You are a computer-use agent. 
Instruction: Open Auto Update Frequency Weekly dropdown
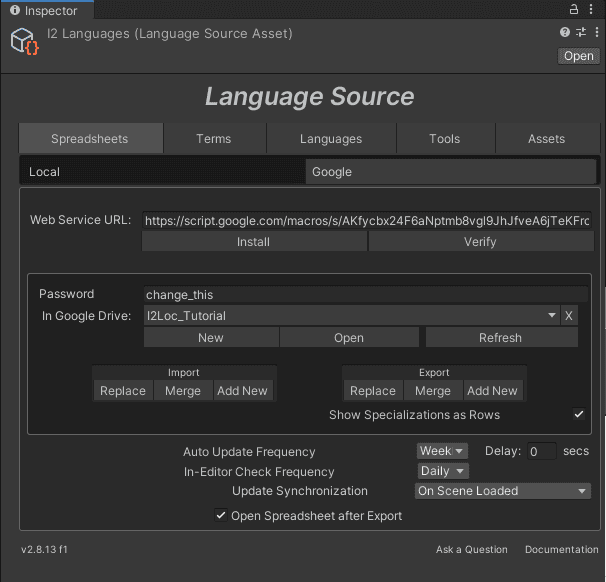442,451
